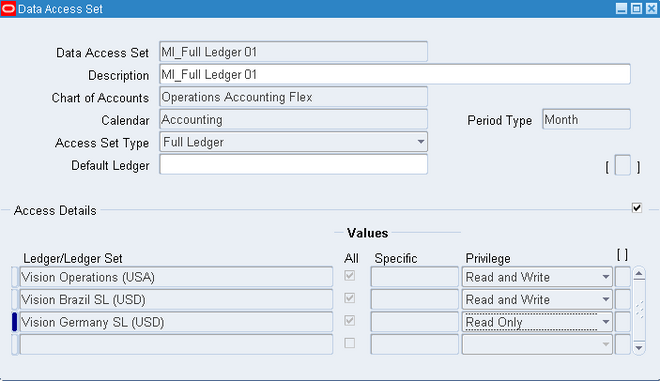660x381 pixels.
Task: Click scrollbar down arrow in Access Details
Action: [x=639, y=347]
